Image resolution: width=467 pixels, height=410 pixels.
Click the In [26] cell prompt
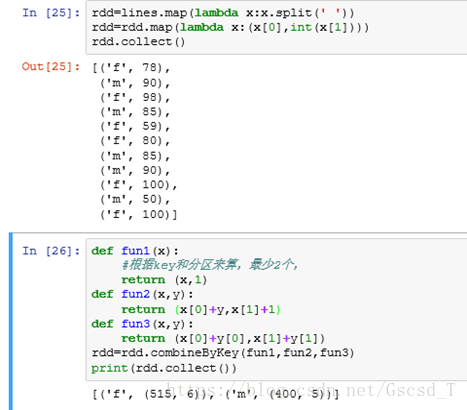click(x=51, y=251)
